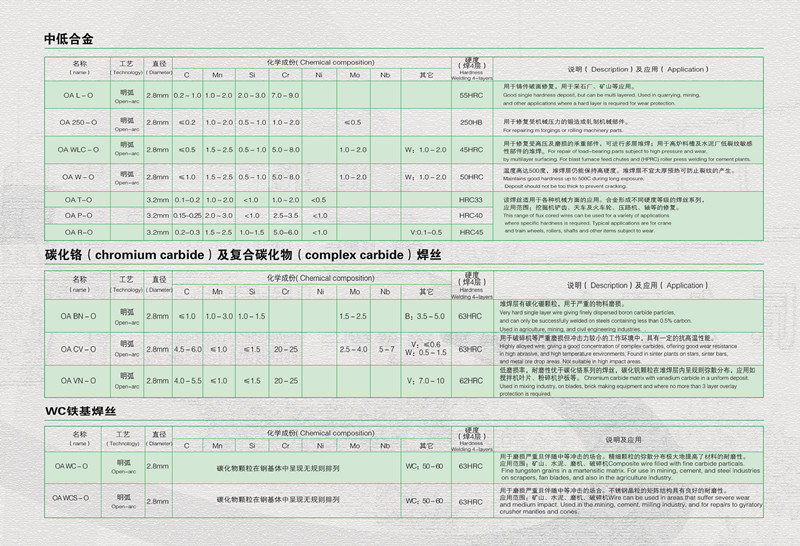
Task: Click the Si value 1.0-1.5 in the OA R-O row
Action: pyautogui.click(x=252, y=232)
